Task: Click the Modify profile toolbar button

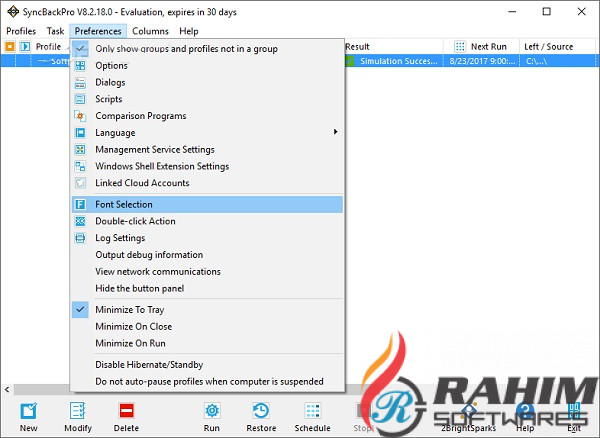Action: [78, 417]
